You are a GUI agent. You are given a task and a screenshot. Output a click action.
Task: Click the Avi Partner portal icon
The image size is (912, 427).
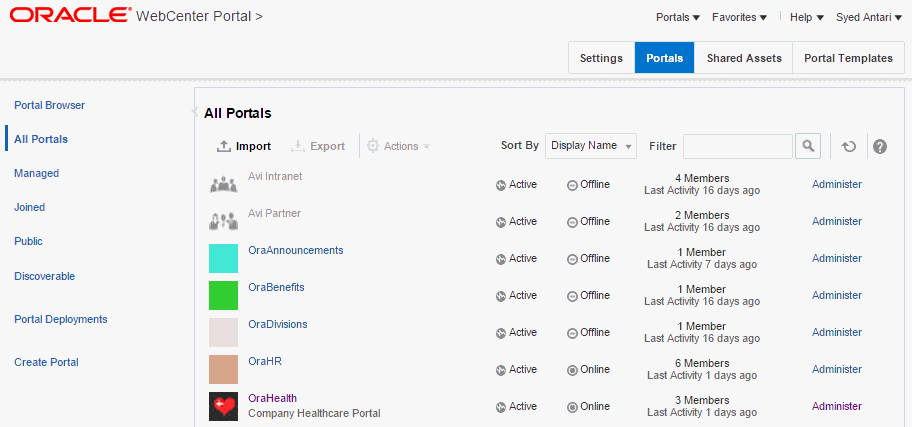pyautogui.click(x=223, y=221)
